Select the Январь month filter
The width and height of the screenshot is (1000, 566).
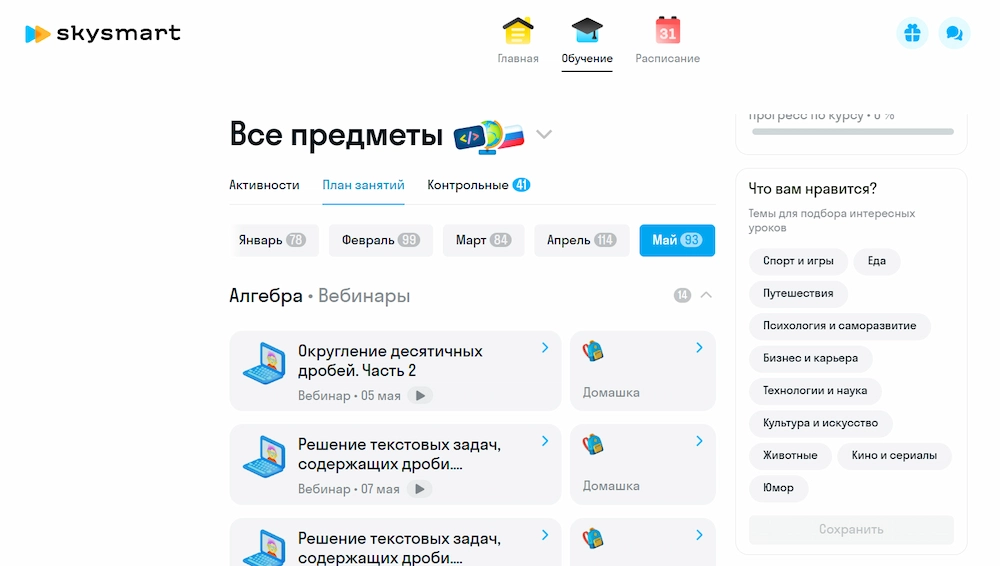coord(274,240)
